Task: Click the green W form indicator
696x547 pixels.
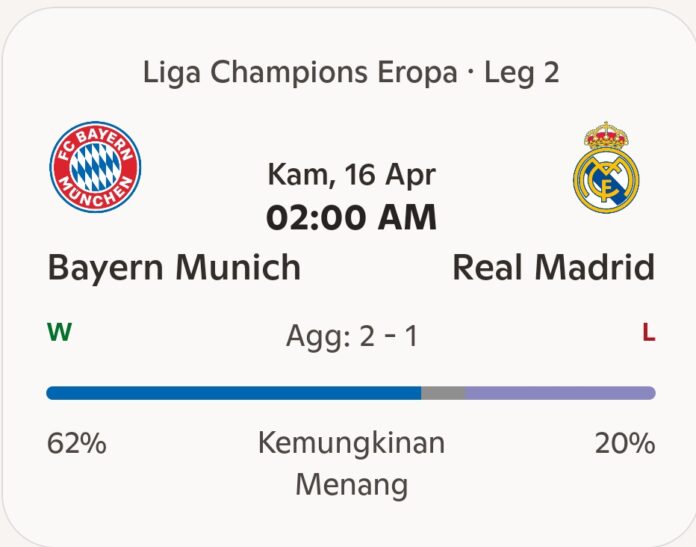Action: (x=59, y=333)
